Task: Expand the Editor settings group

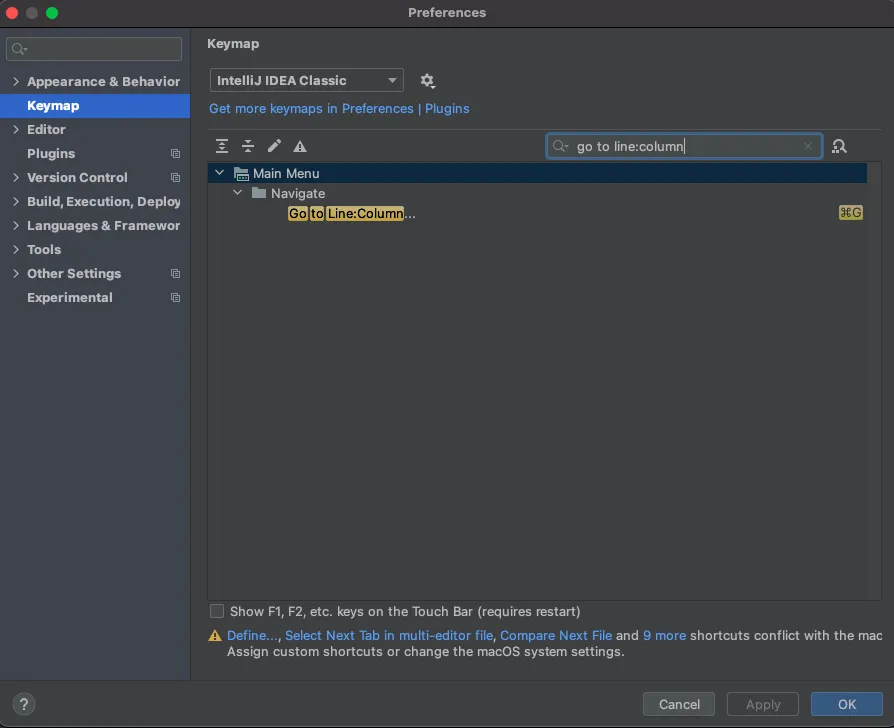Action: point(16,129)
